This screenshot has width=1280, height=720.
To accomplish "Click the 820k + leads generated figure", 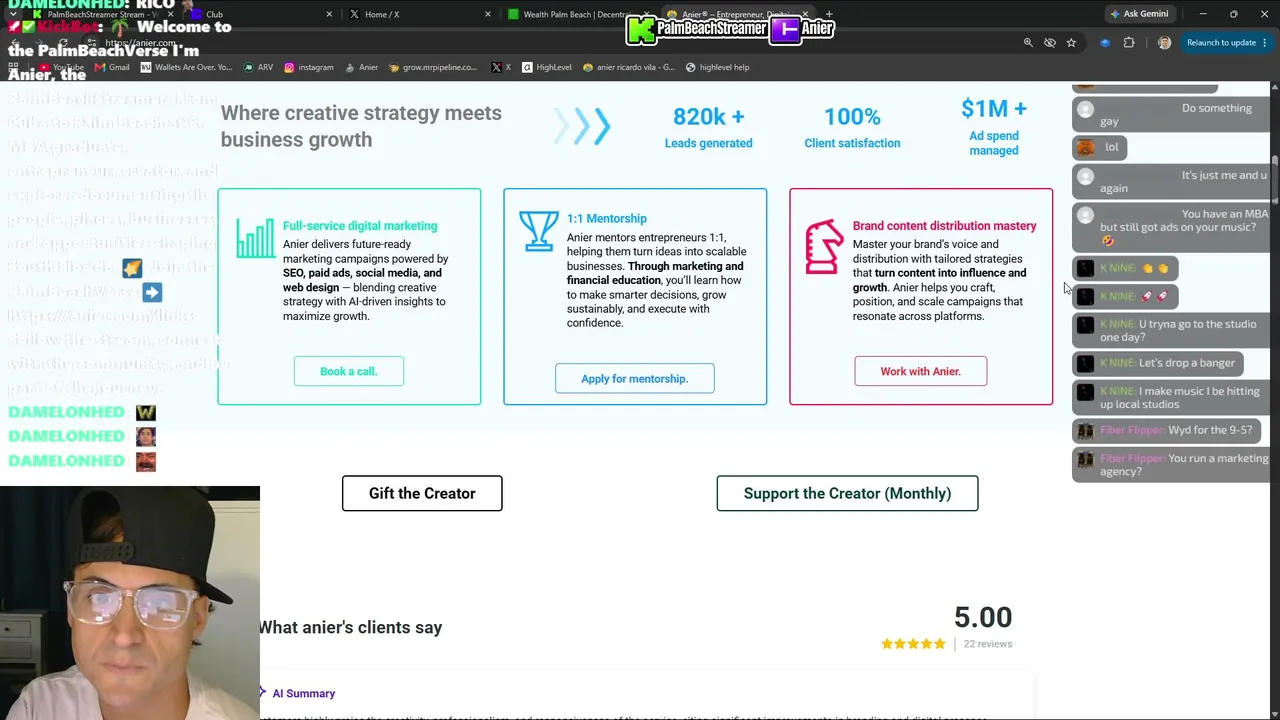I will point(709,117).
